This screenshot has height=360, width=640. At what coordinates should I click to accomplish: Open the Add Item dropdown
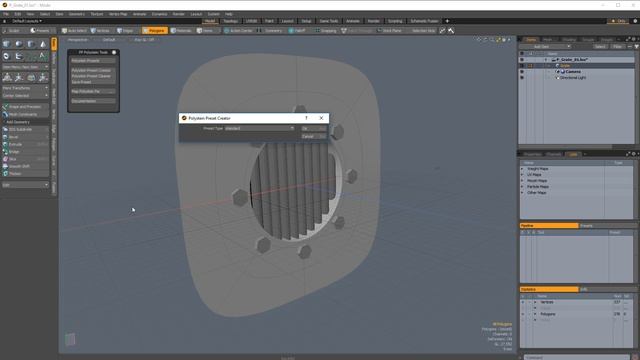point(544,47)
